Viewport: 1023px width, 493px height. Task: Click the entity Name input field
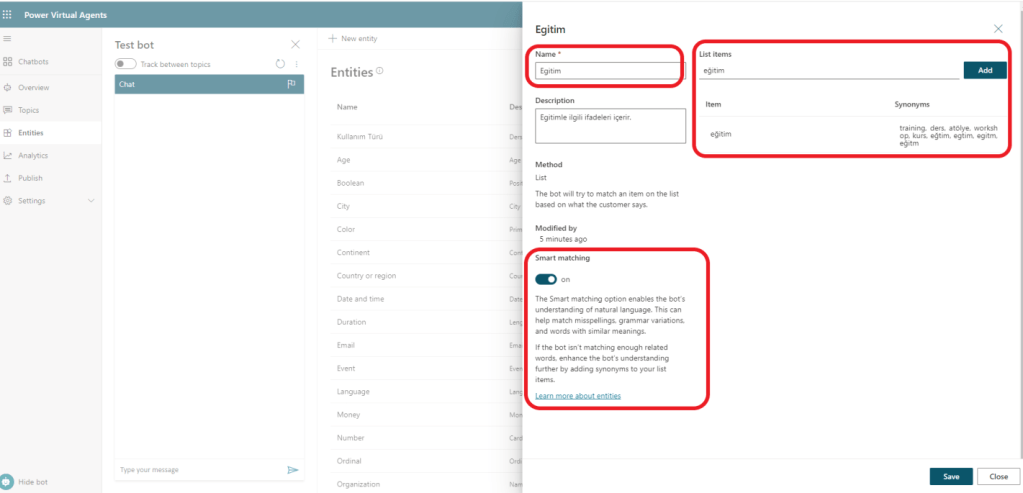coord(607,71)
